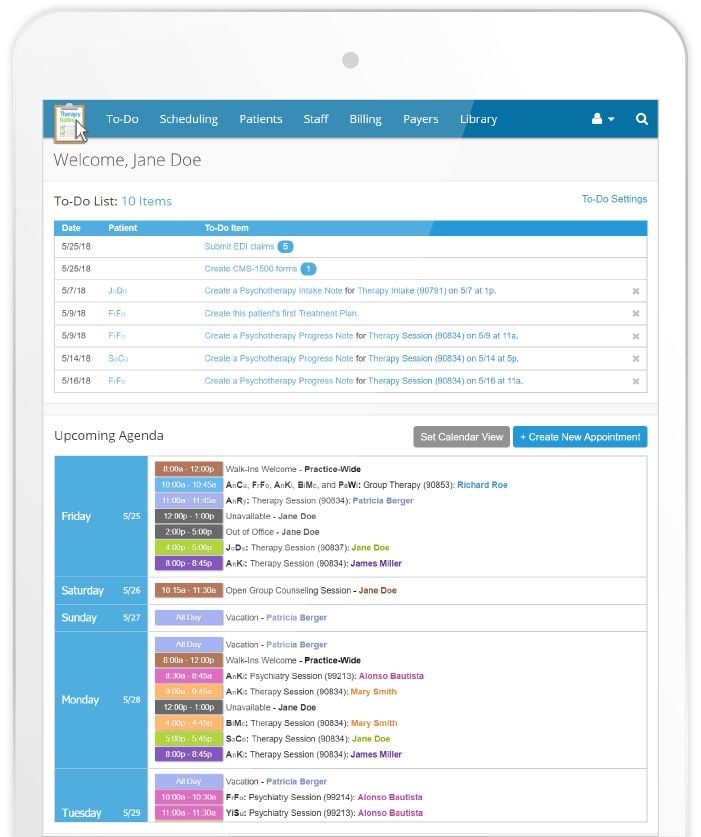Click Sunday All Day vacation block
This screenshot has width=701, height=837.
click(188, 618)
